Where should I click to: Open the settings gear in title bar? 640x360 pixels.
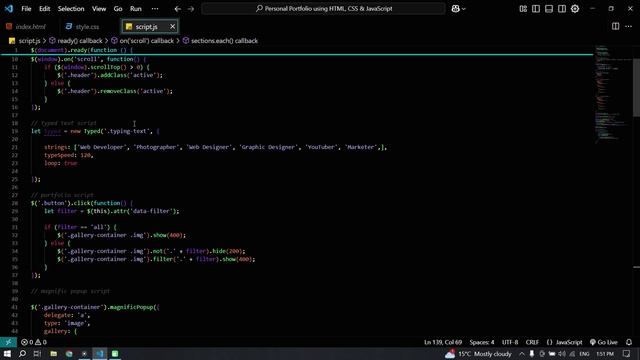[575, 9]
